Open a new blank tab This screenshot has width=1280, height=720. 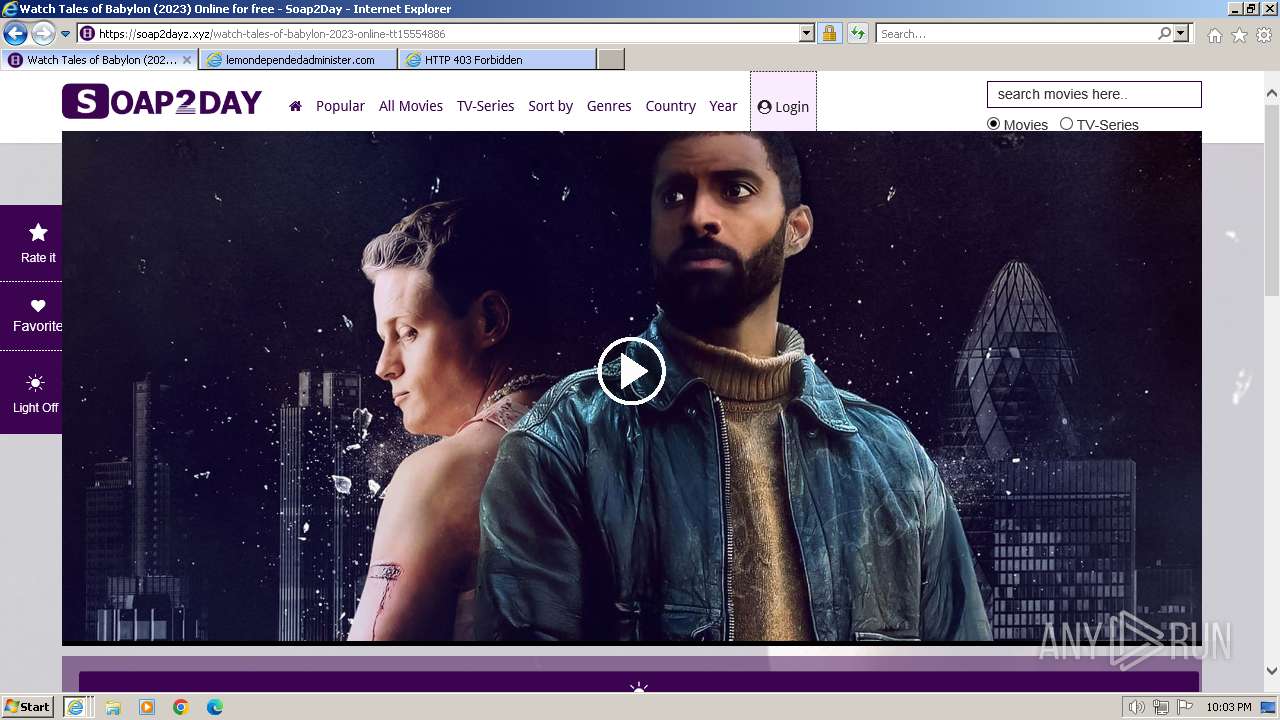pyautogui.click(x=611, y=60)
